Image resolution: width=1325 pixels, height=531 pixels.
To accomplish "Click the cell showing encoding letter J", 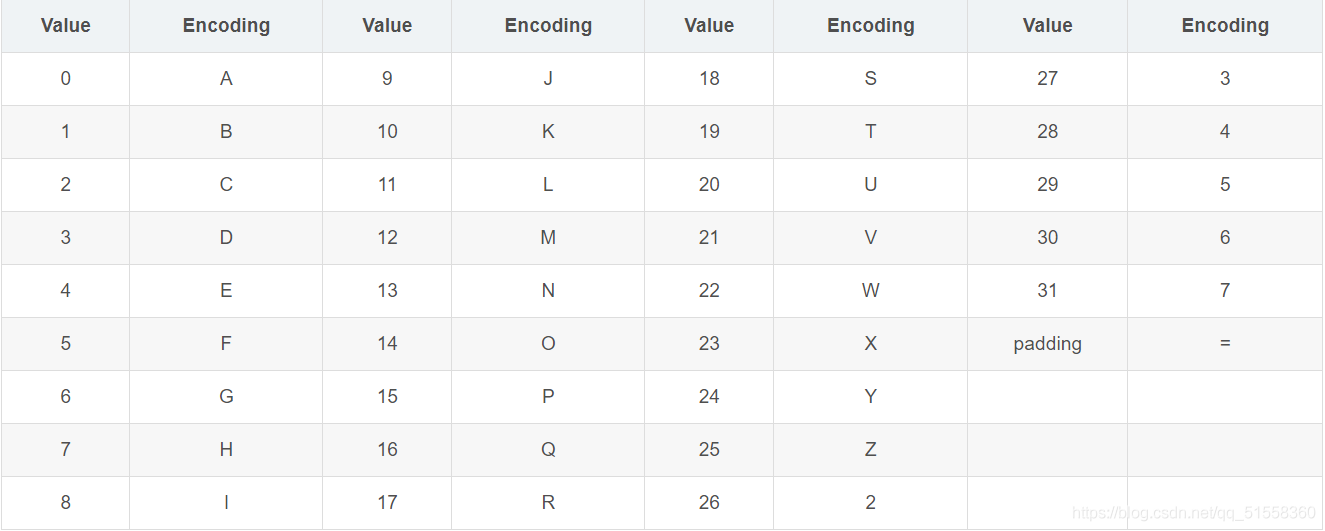I will coord(548,79).
